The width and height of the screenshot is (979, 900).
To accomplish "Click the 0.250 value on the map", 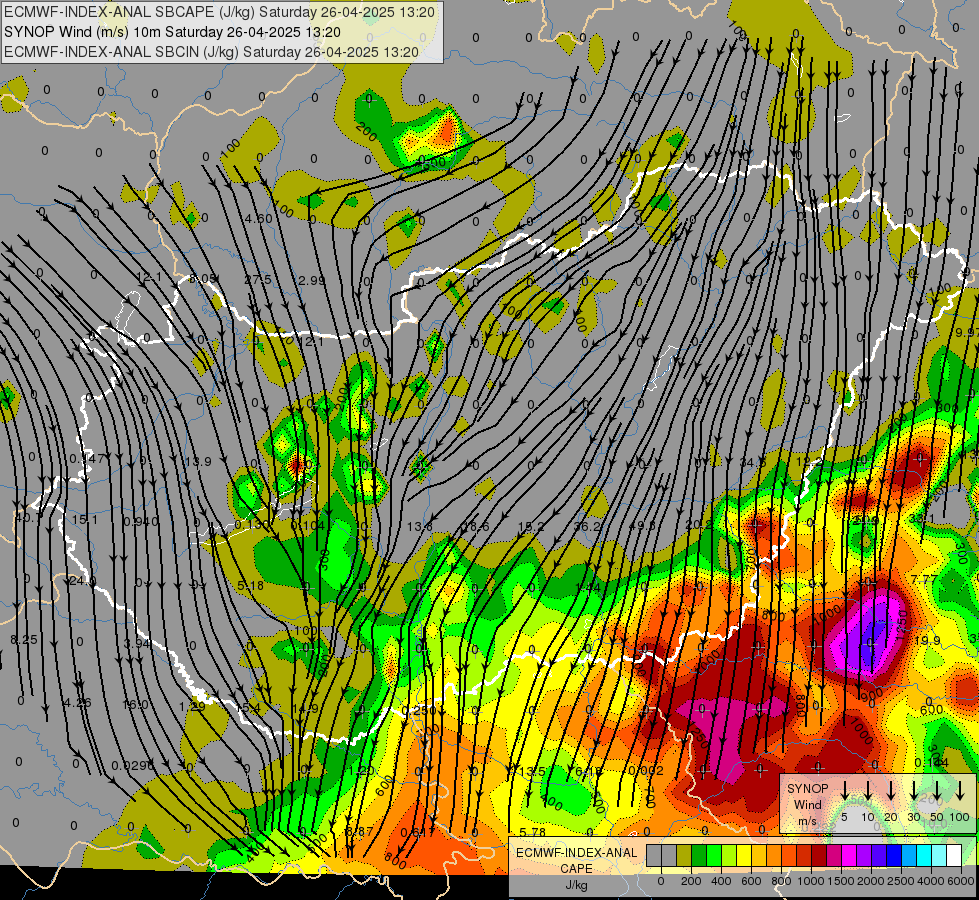I will 420,711.
